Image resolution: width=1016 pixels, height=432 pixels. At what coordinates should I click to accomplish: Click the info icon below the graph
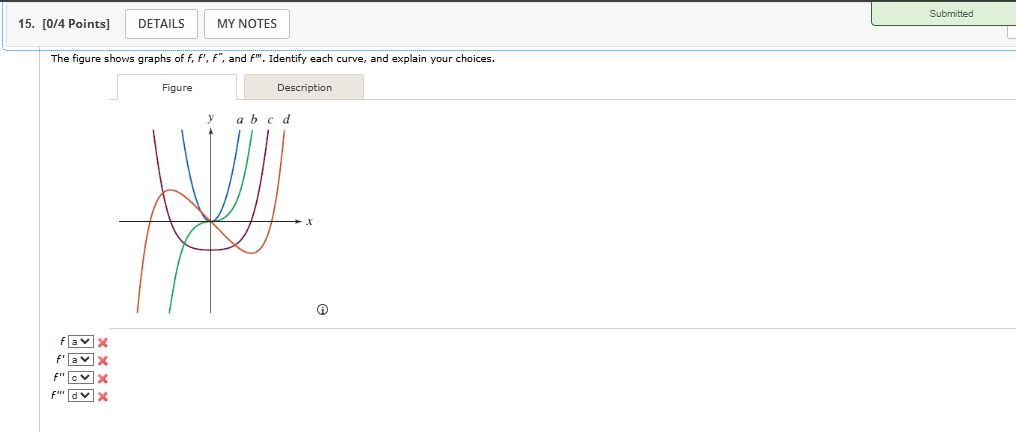click(x=322, y=309)
